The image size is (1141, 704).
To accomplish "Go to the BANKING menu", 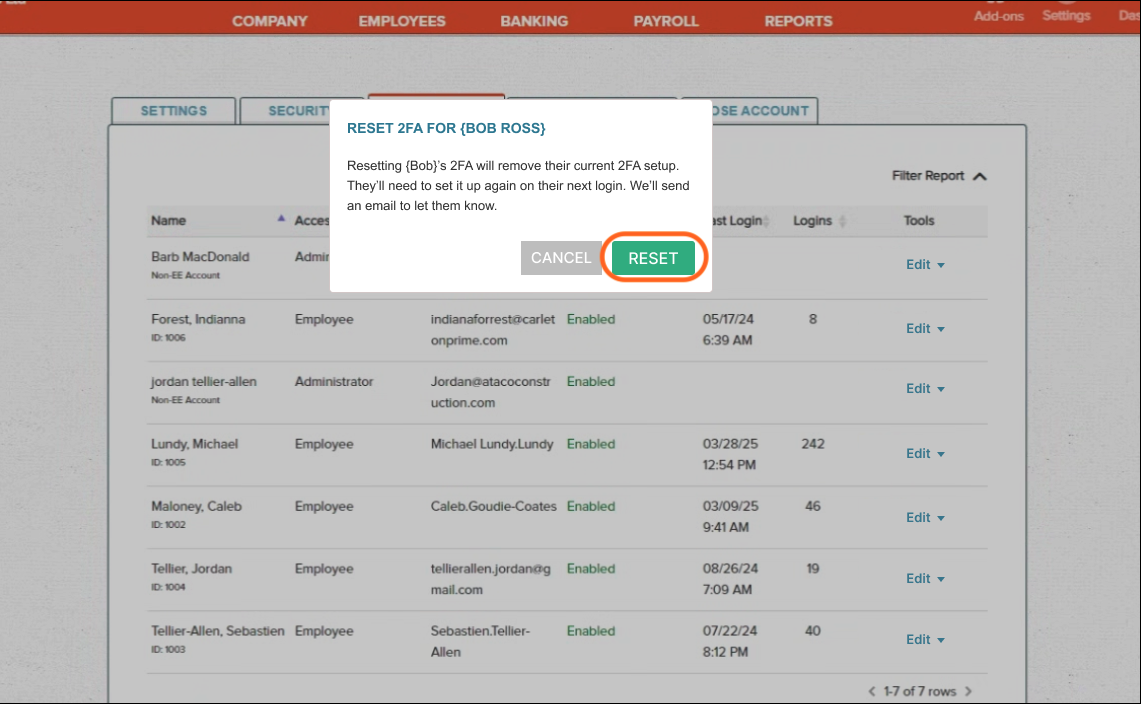I will coord(534,21).
